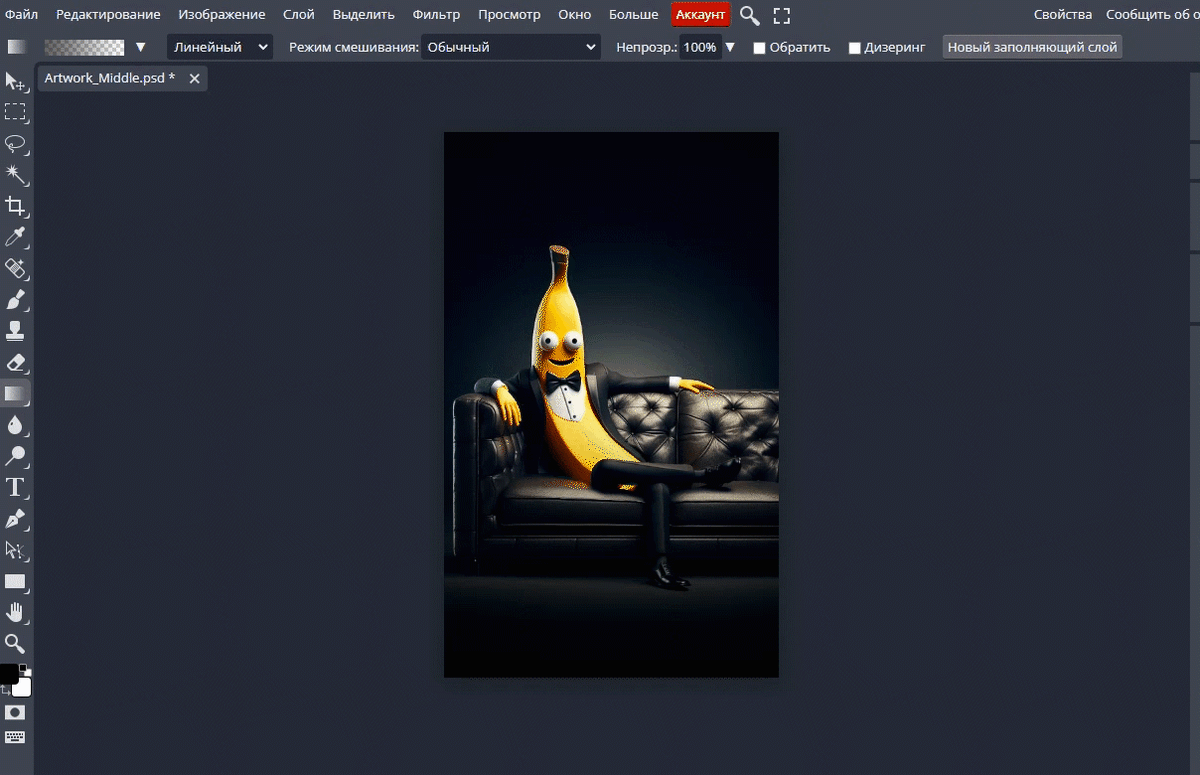Open the Фильтр menu
This screenshot has height=775, width=1200.
(436, 15)
